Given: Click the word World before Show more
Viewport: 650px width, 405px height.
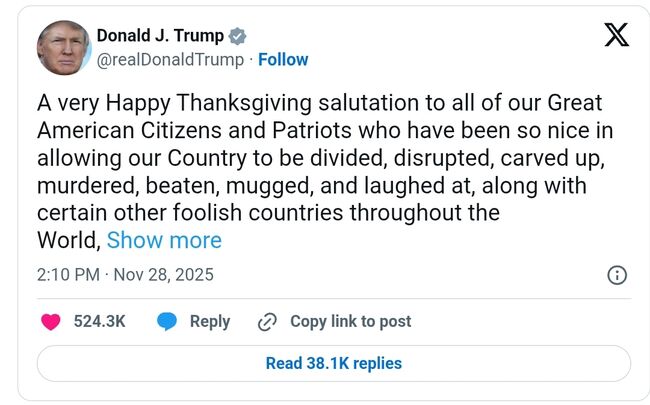Looking at the screenshot, I should point(67,241).
